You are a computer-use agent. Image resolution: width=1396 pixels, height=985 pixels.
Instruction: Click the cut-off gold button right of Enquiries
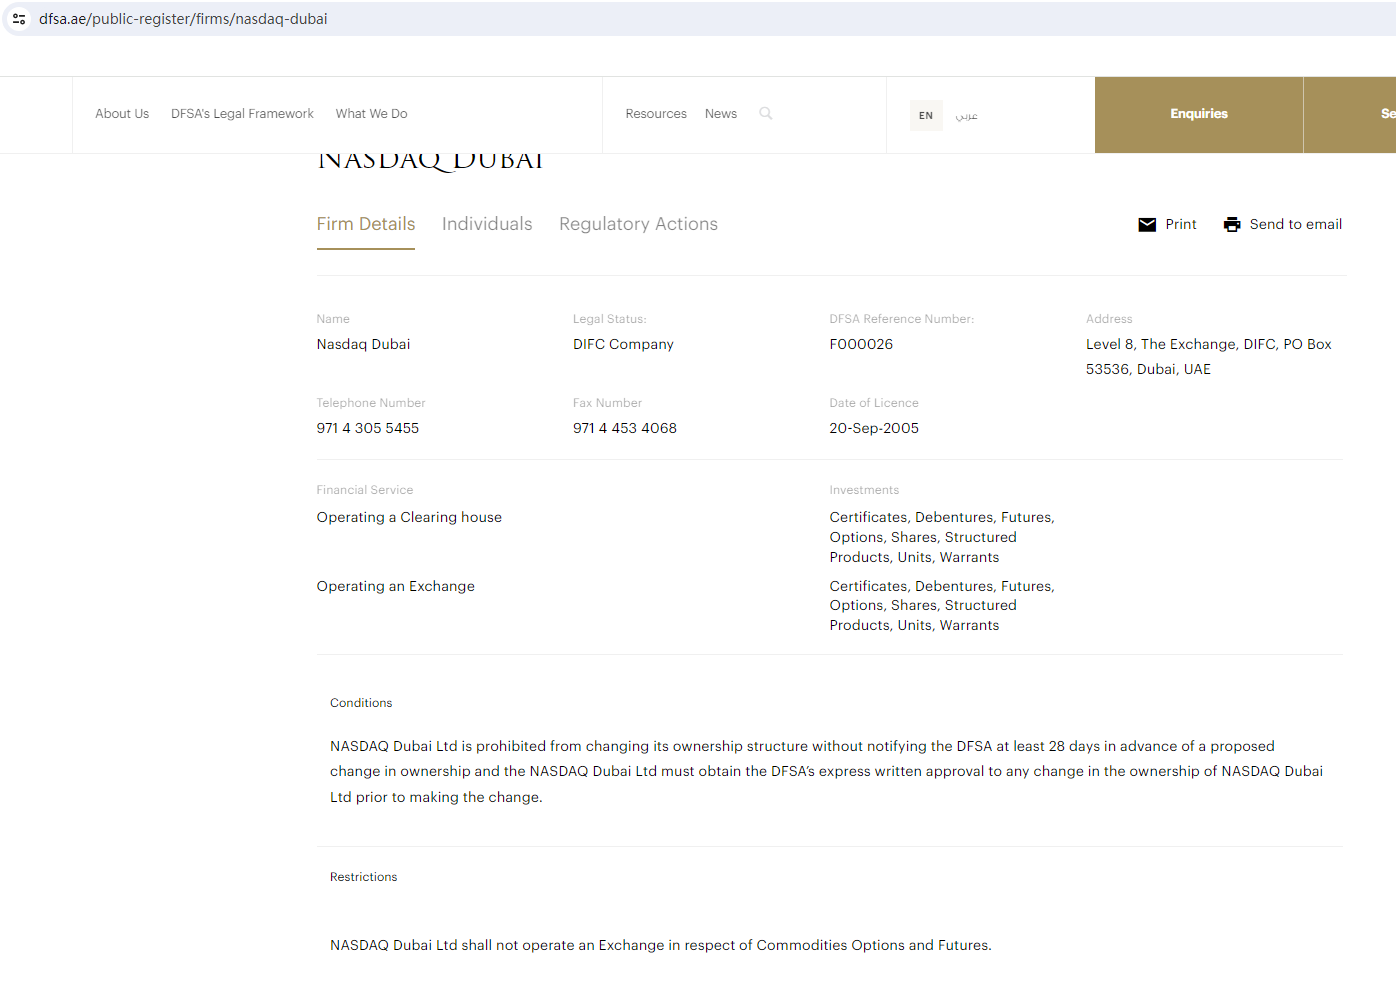1352,114
